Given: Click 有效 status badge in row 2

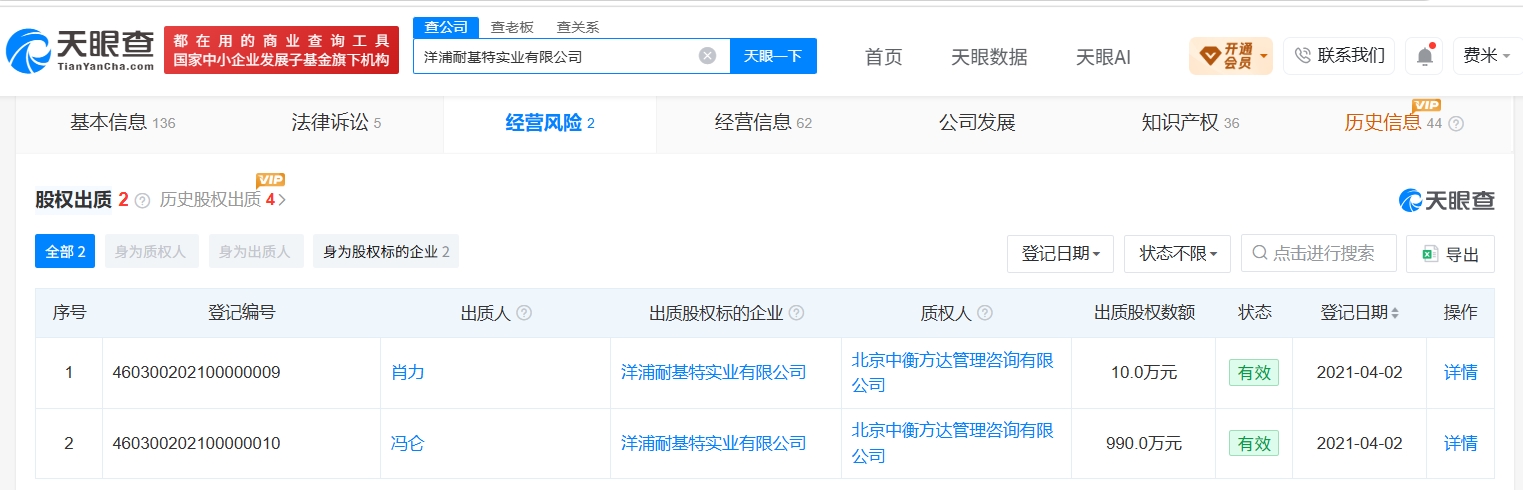Looking at the screenshot, I should [1254, 443].
